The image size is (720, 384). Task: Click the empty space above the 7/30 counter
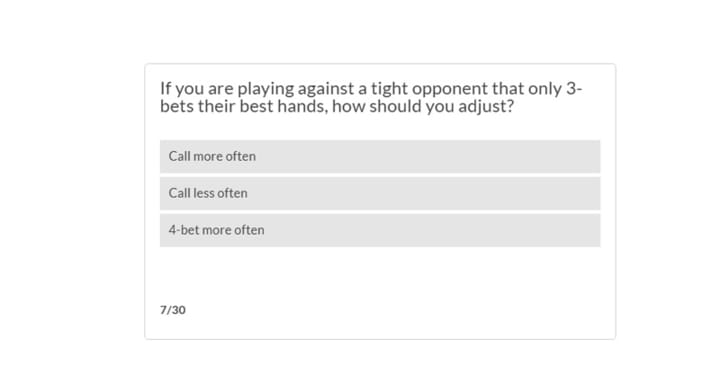point(380,275)
